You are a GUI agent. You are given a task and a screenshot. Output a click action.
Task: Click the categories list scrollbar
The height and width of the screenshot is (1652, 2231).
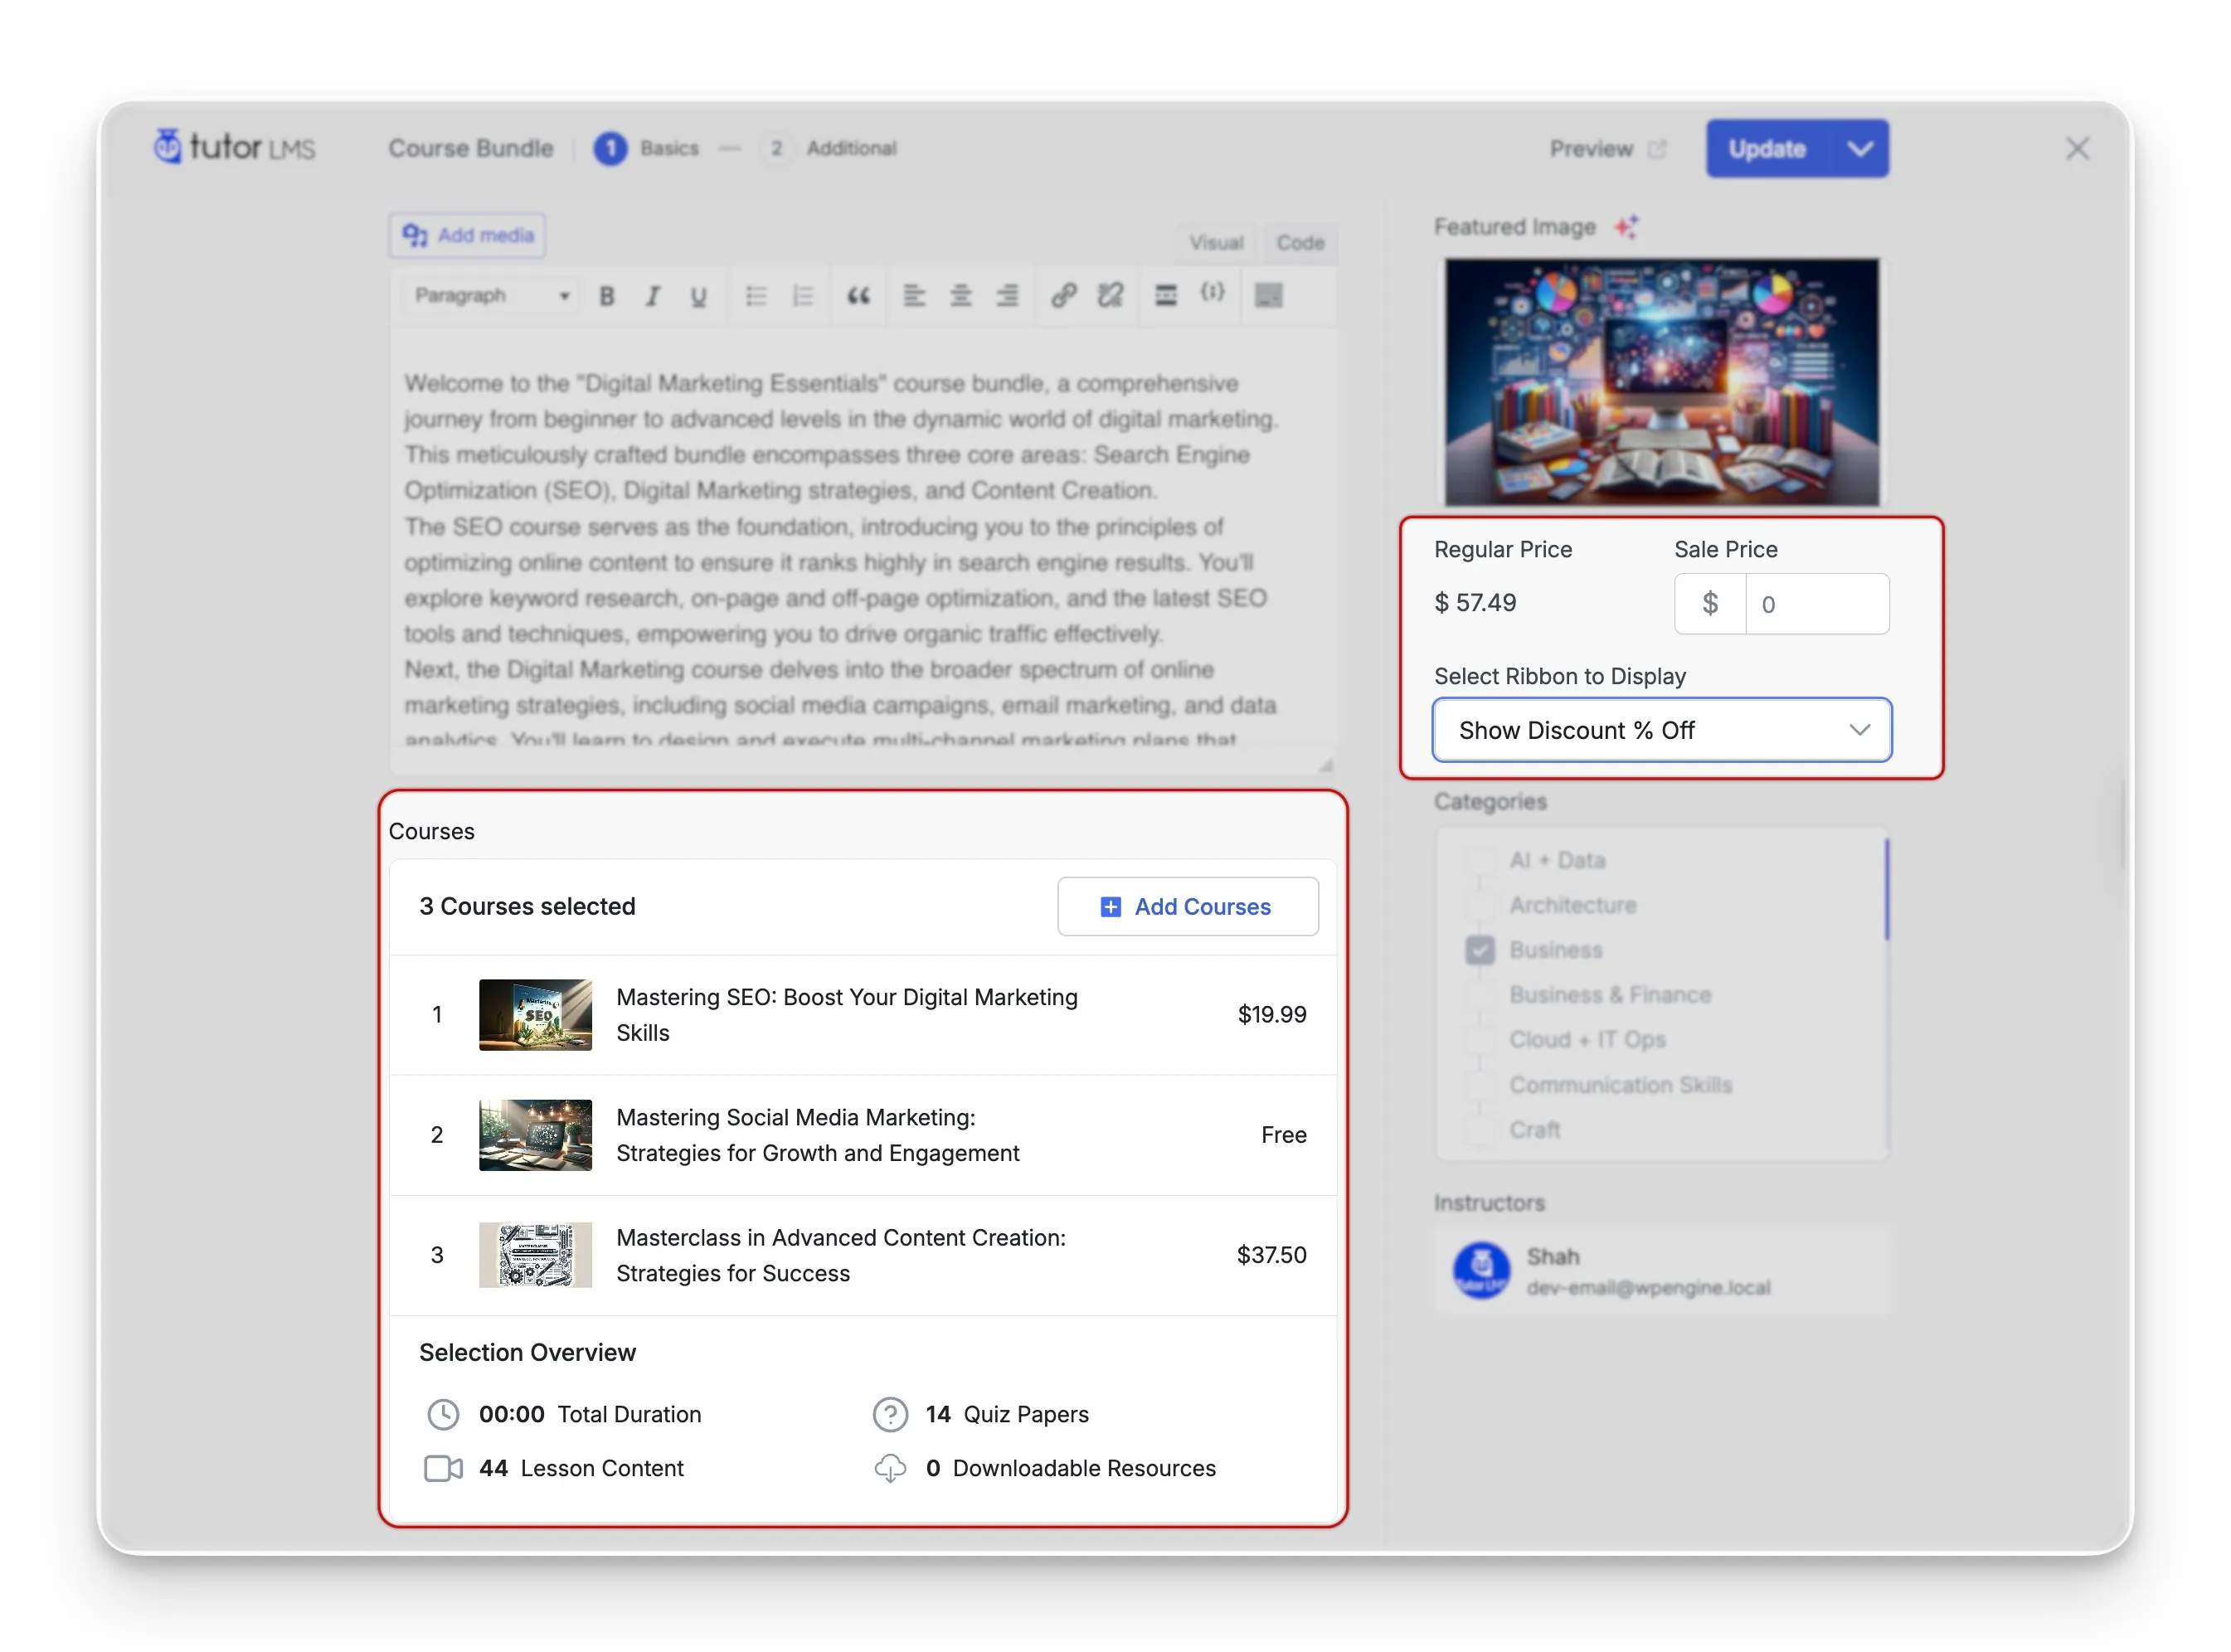(1886, 890)
